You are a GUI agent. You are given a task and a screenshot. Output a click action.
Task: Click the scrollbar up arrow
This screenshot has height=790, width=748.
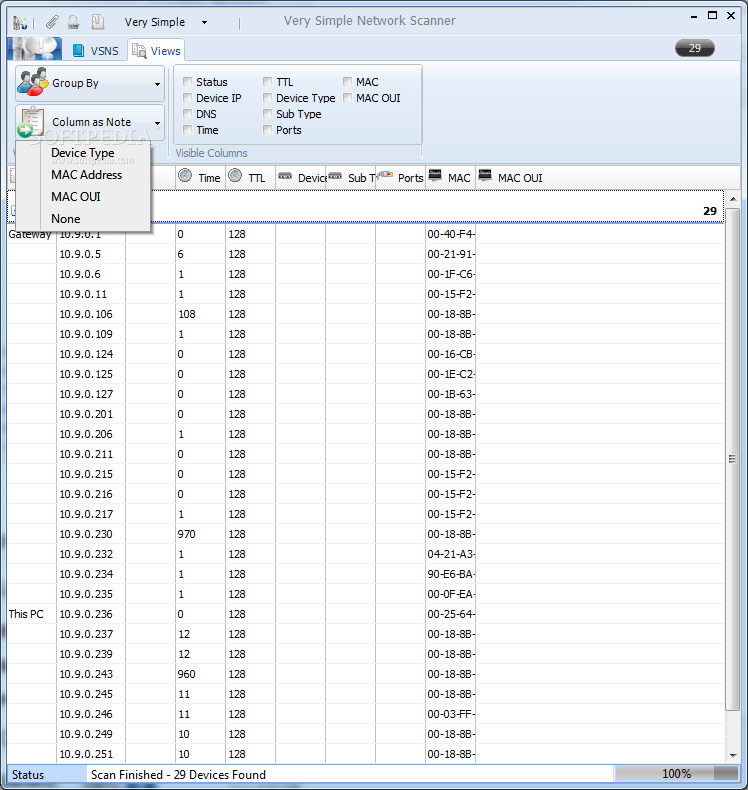[733, 200]
